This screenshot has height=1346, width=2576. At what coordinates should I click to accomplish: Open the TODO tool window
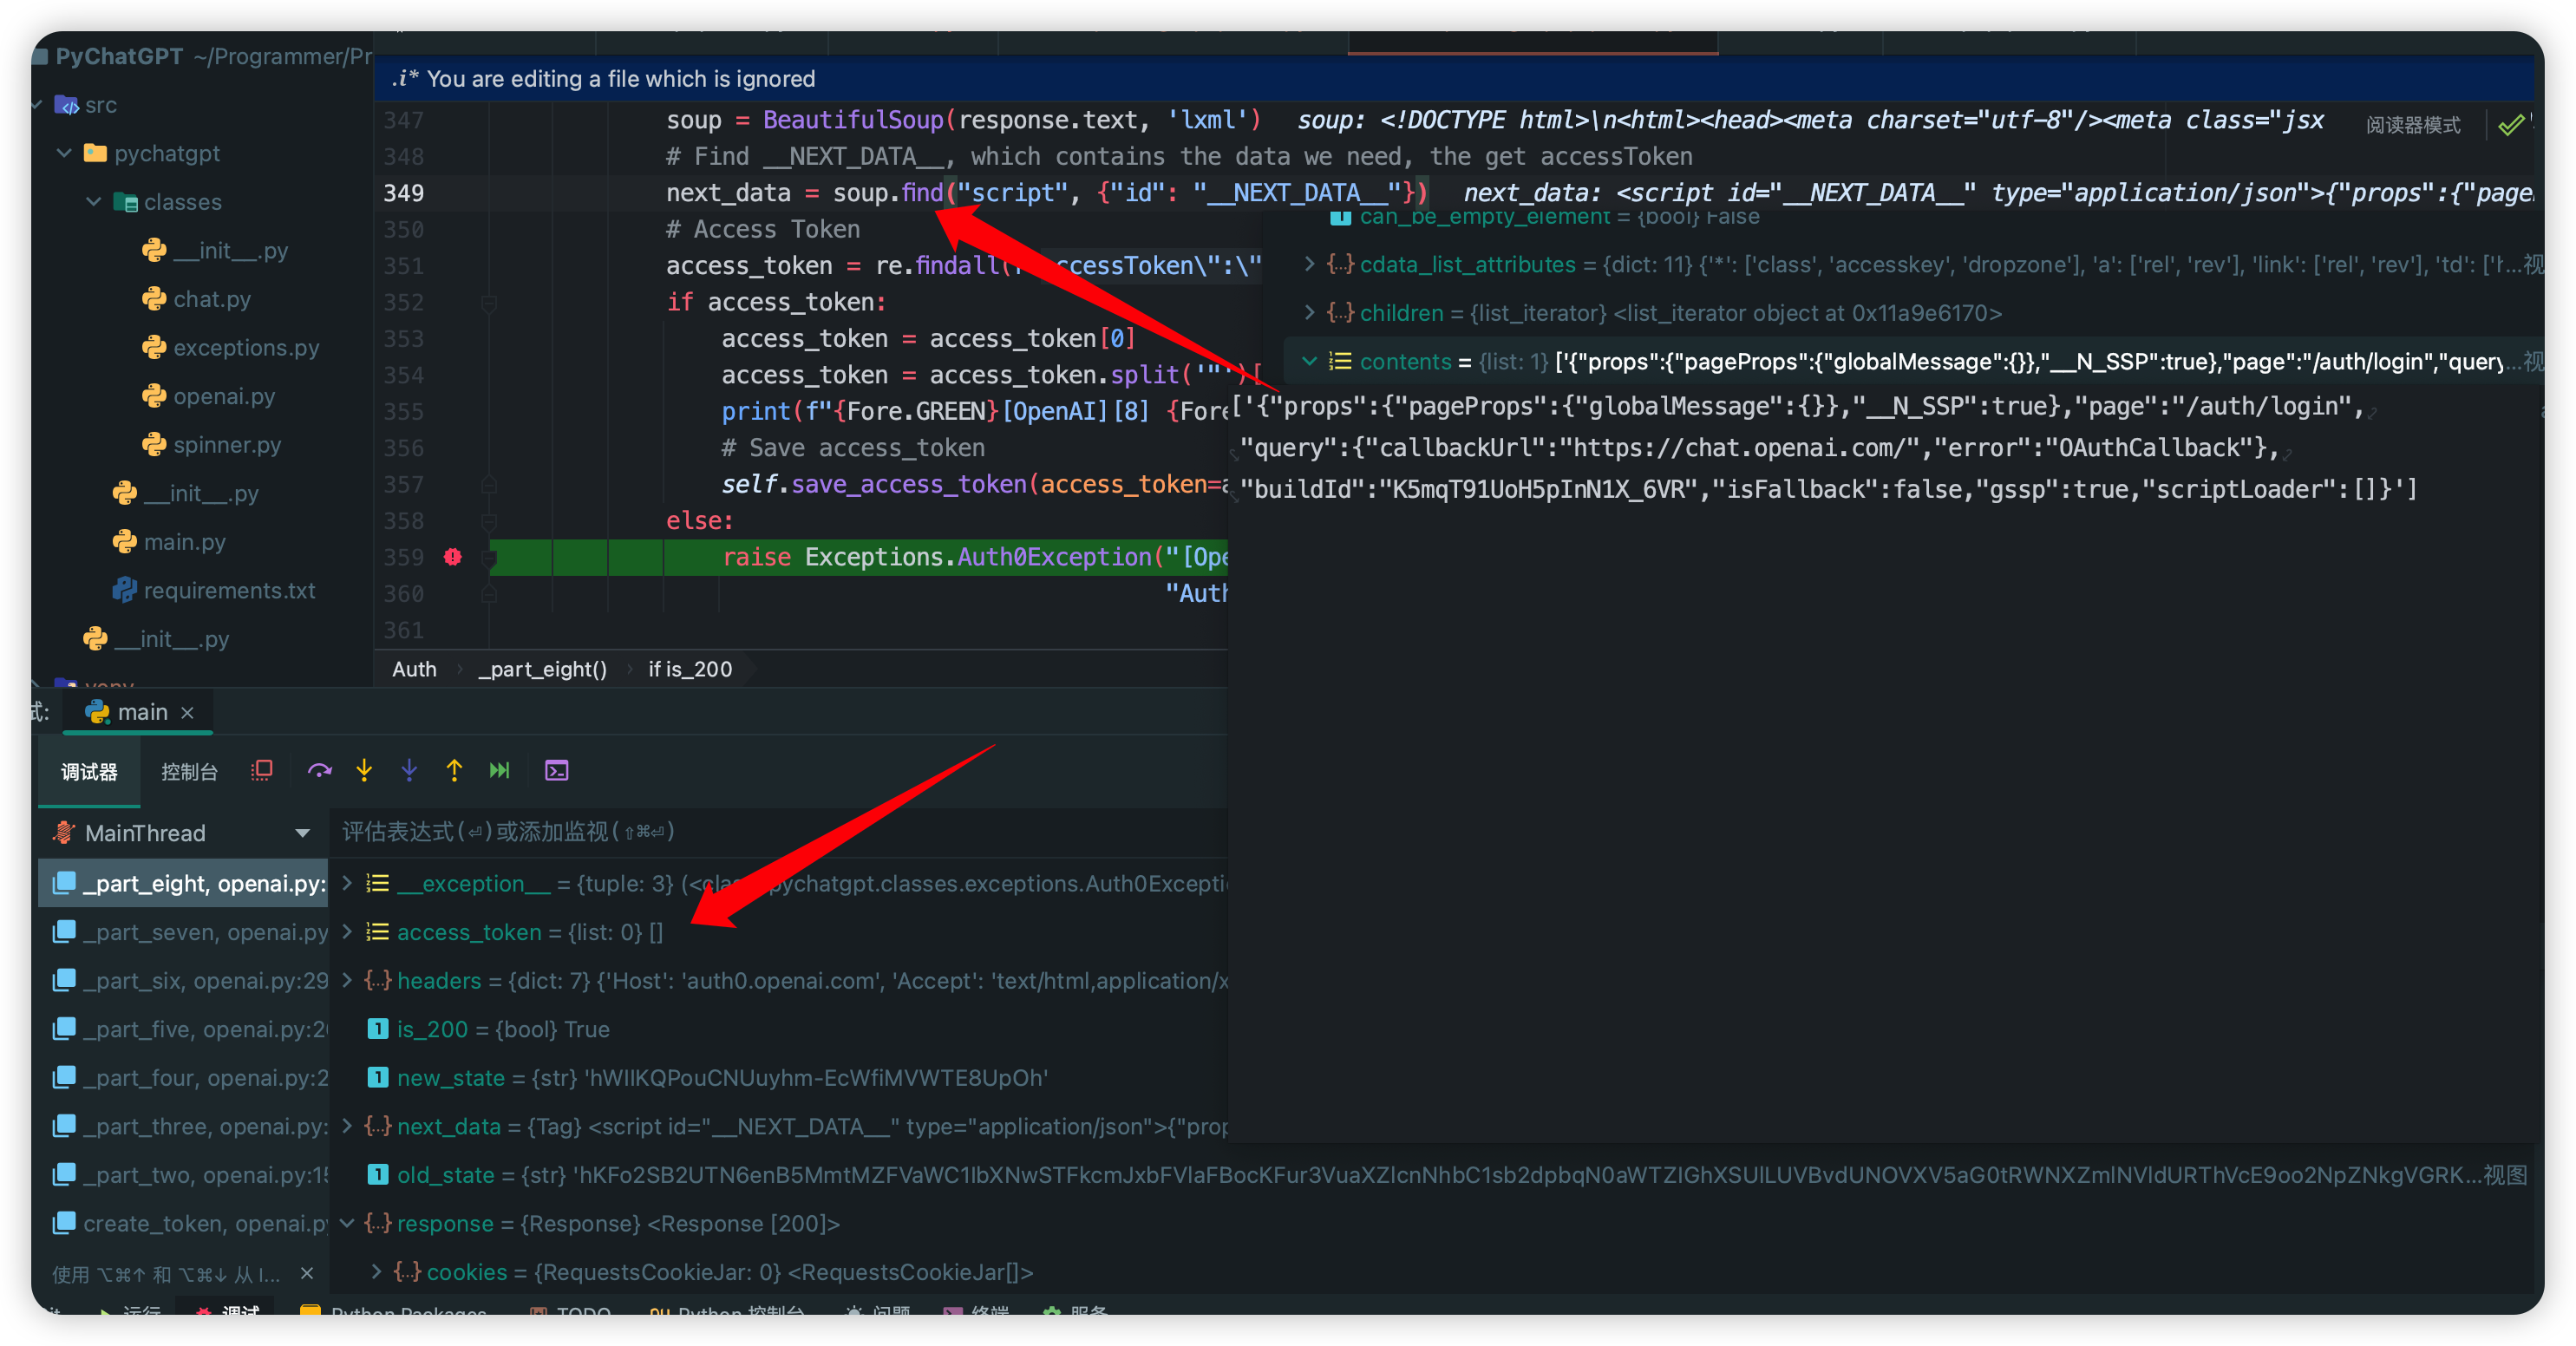[x=584, y=1313]
